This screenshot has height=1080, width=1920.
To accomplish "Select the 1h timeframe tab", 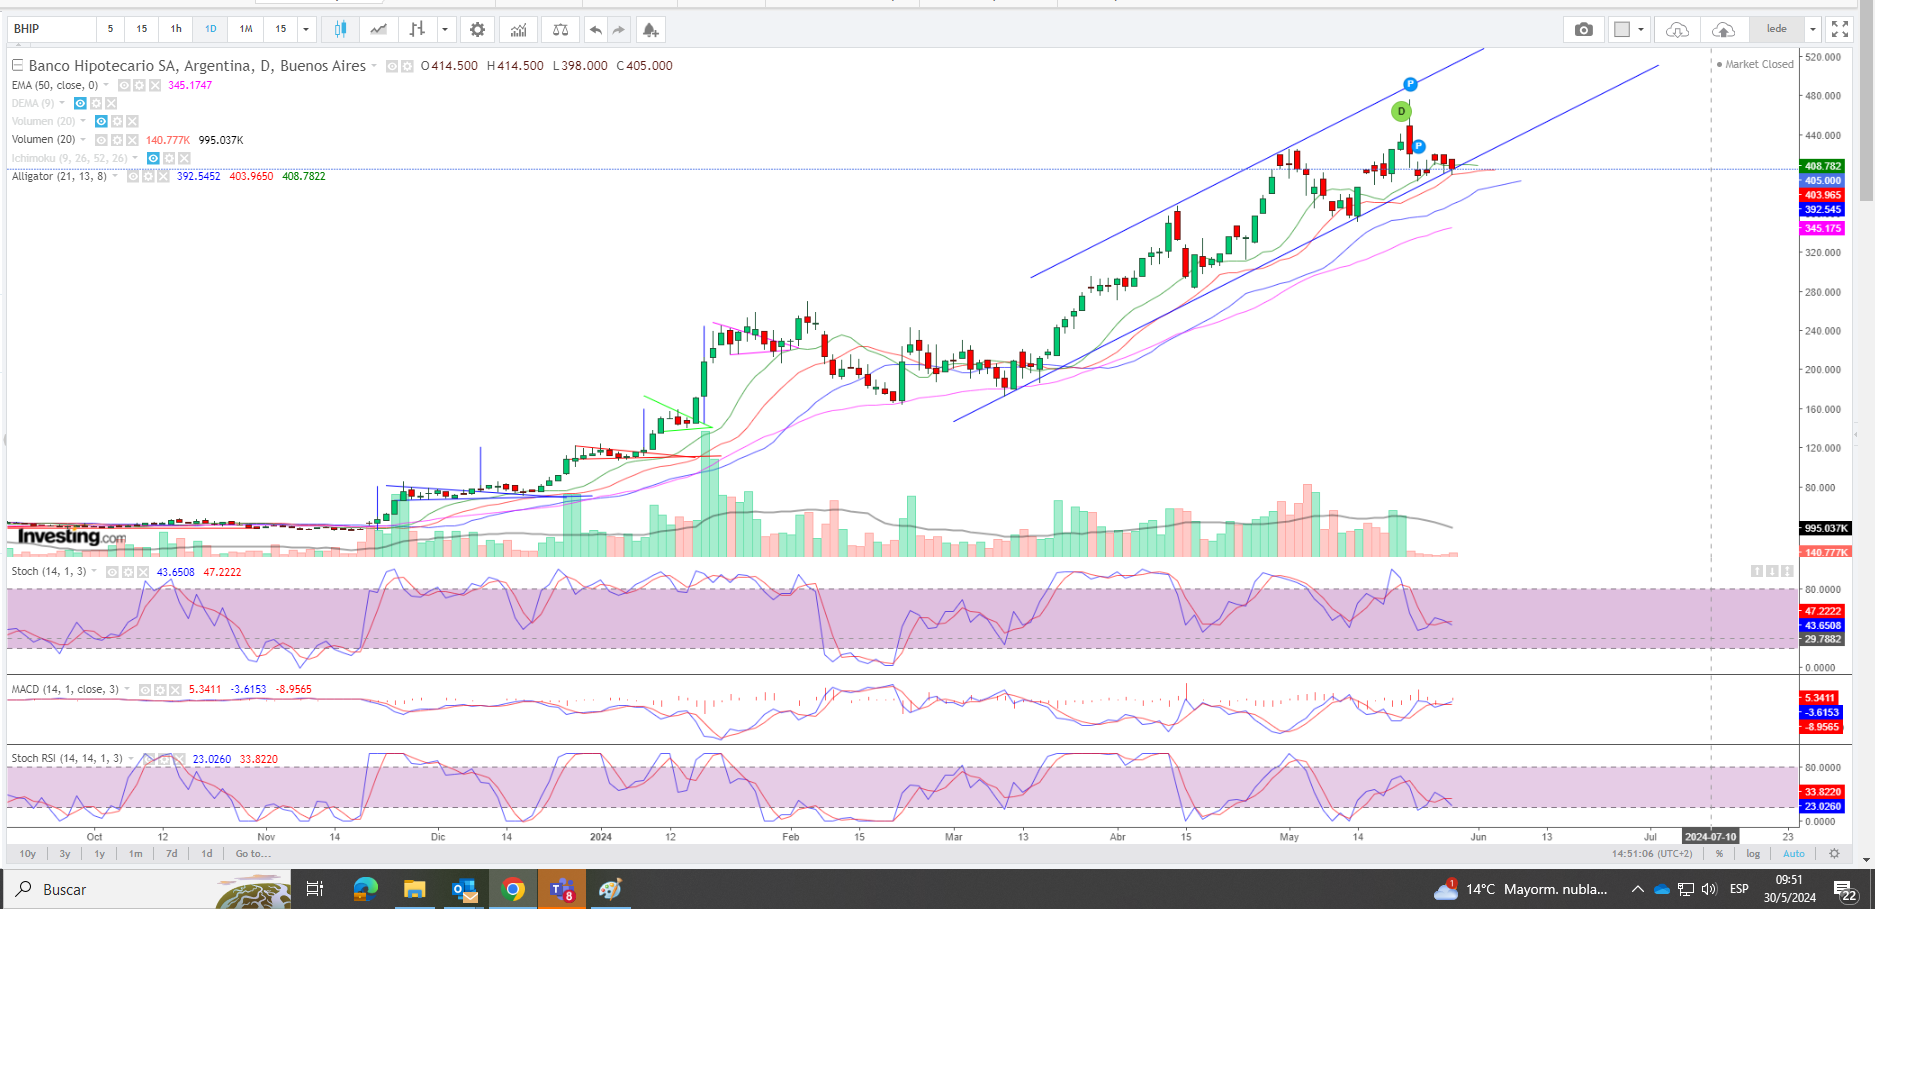I will 176,29.
